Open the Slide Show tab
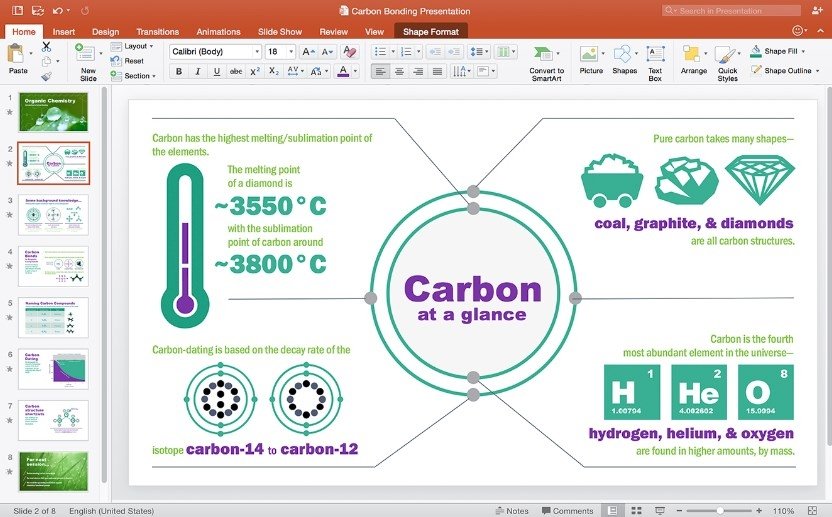Image resolution: width=832 pixels, height=517 pixels. coord(280,31)
